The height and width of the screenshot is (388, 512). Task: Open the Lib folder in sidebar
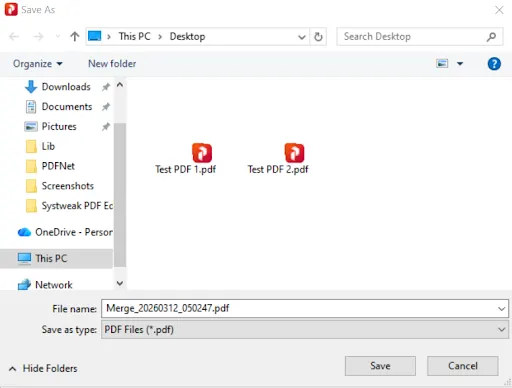click(x=48, y=146)
